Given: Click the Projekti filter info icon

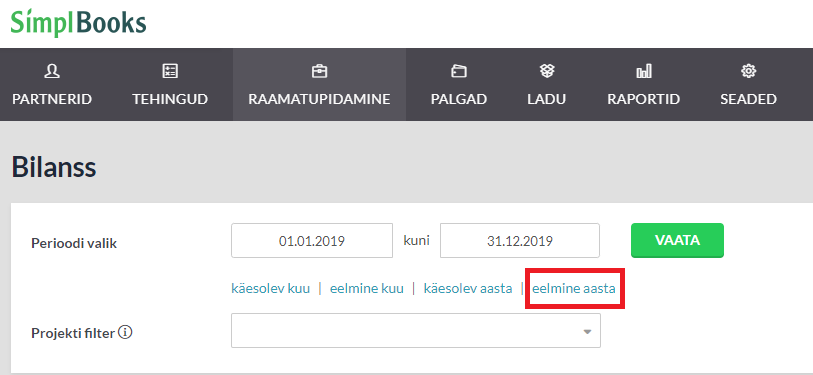Looking at the screenshot, I should [x=125, y=332].
